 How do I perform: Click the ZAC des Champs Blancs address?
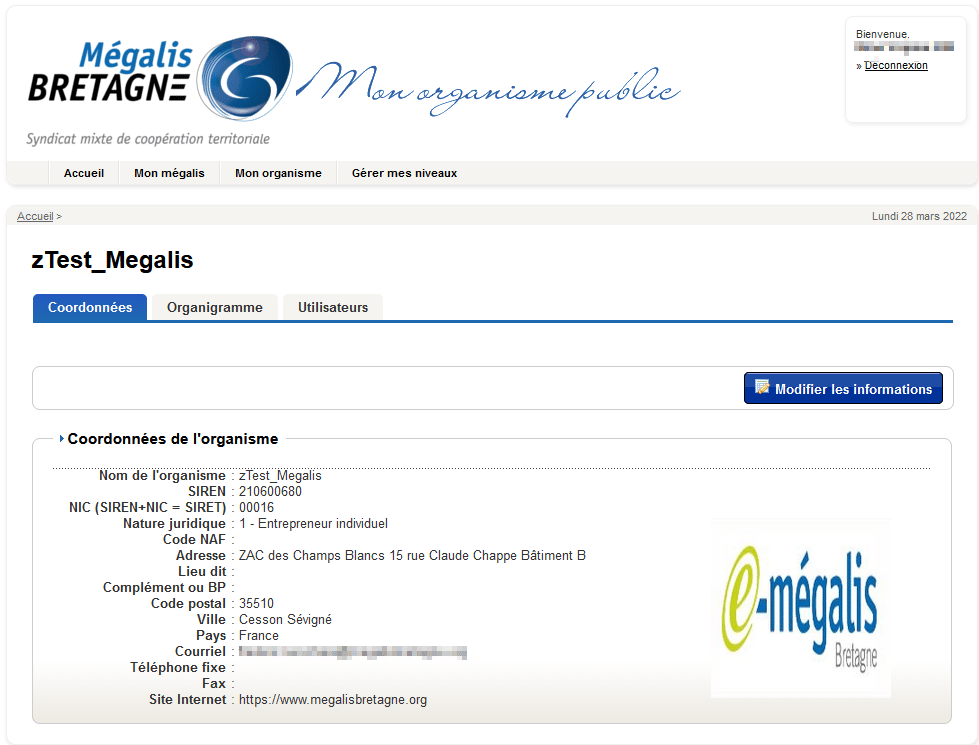(412, 556)
